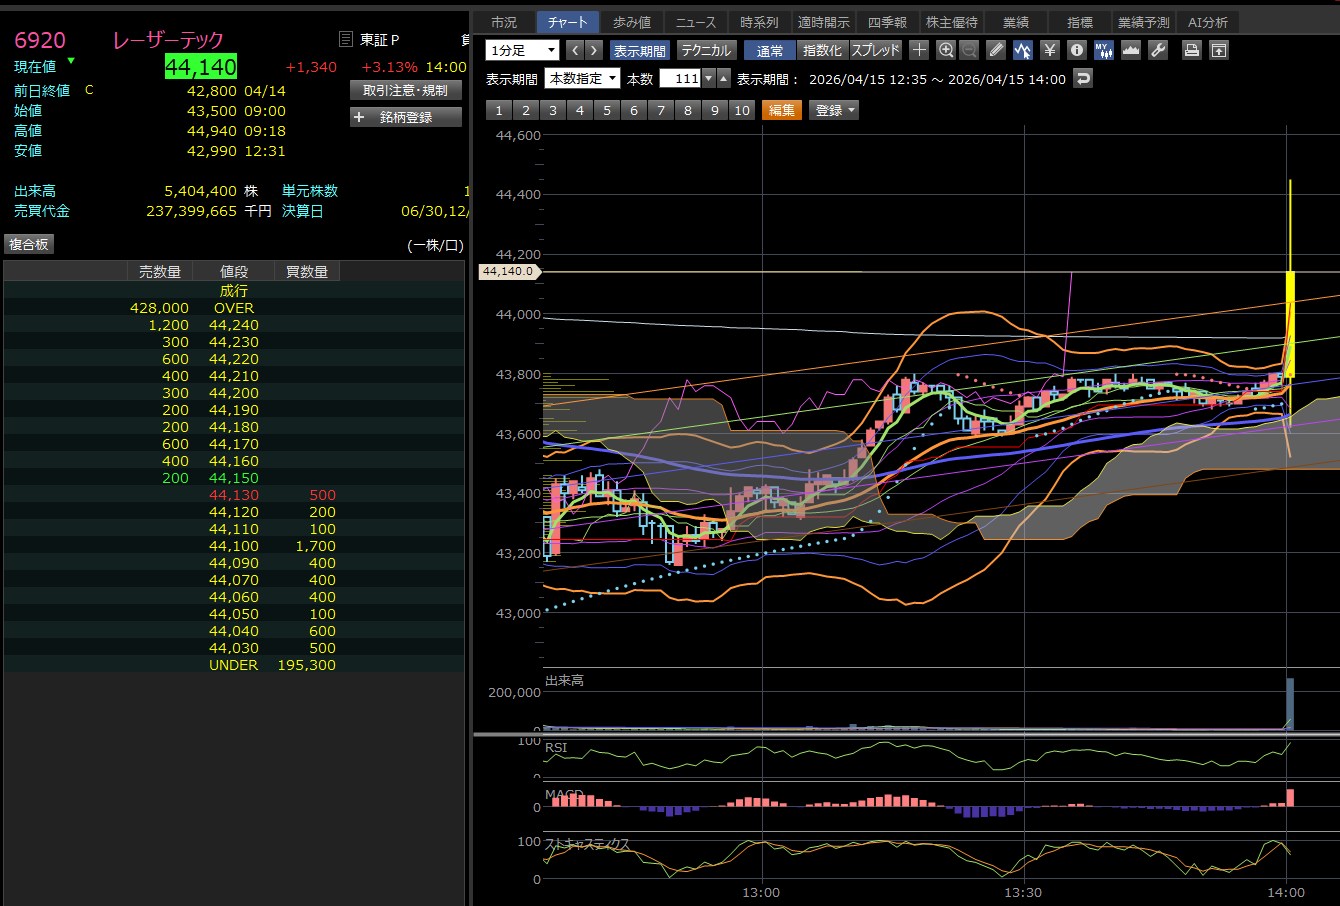
Task: Expand the 登録 dropdown button
Action: (835, 110)
